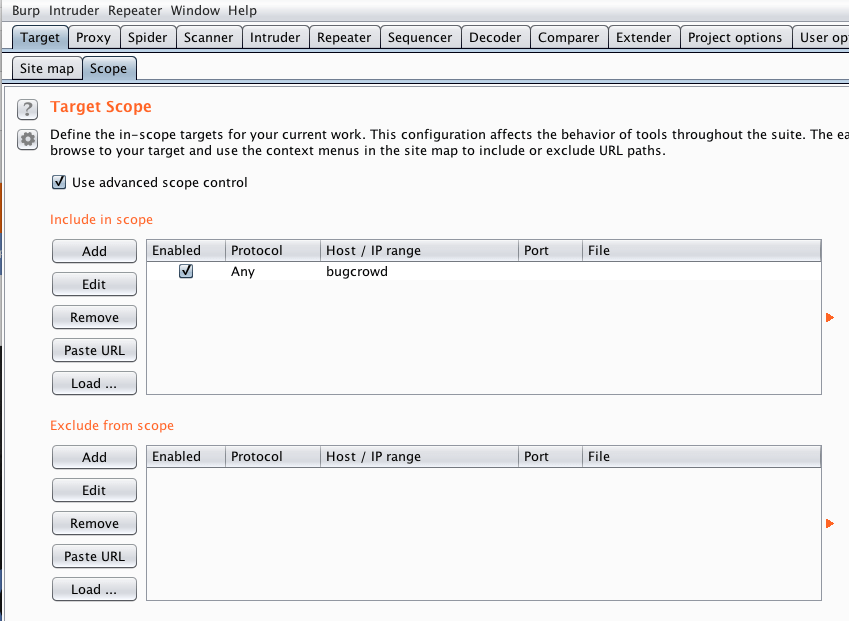This screenshot has height=621, width=849.
Task: Click Protocol column header in Exclude table
Action: pos(273,456)
